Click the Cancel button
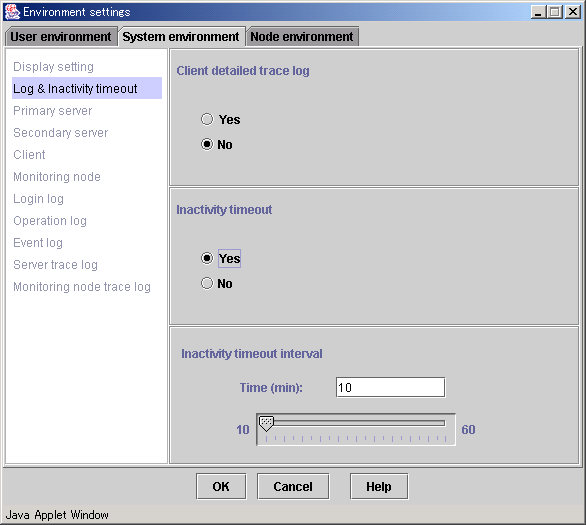This screenshot has height=525, width=586. [293, 487]
